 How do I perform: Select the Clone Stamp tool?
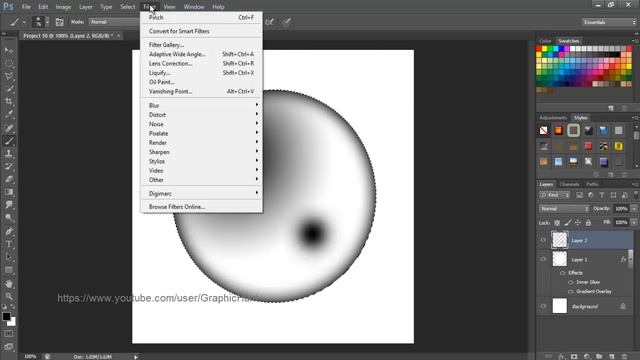[x=9, y=154]
